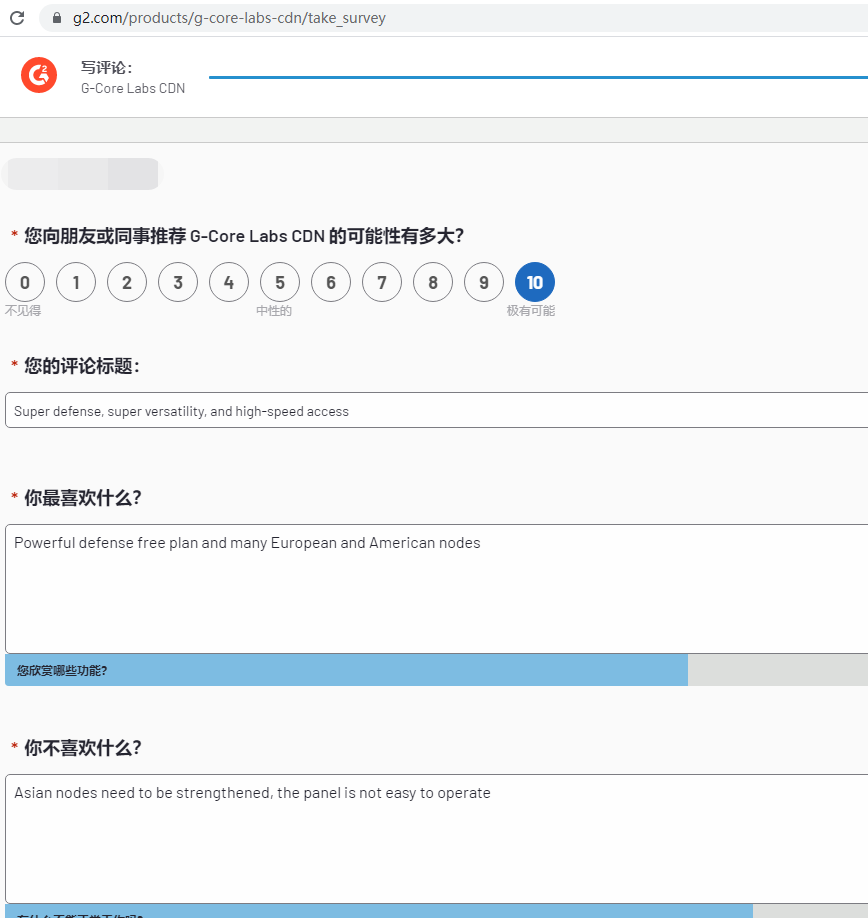
Task: Click the "G-Core Labs CDN" product name
Action: coord(133,88)
